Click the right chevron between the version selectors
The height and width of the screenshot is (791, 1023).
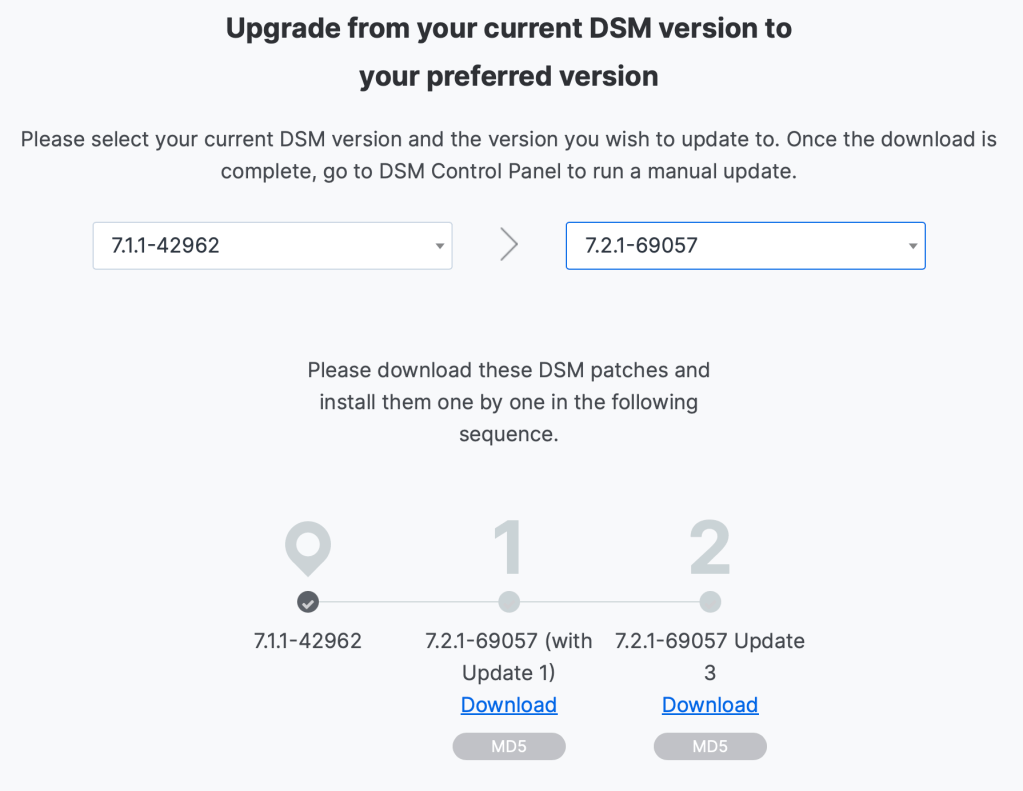click(509, 245)
